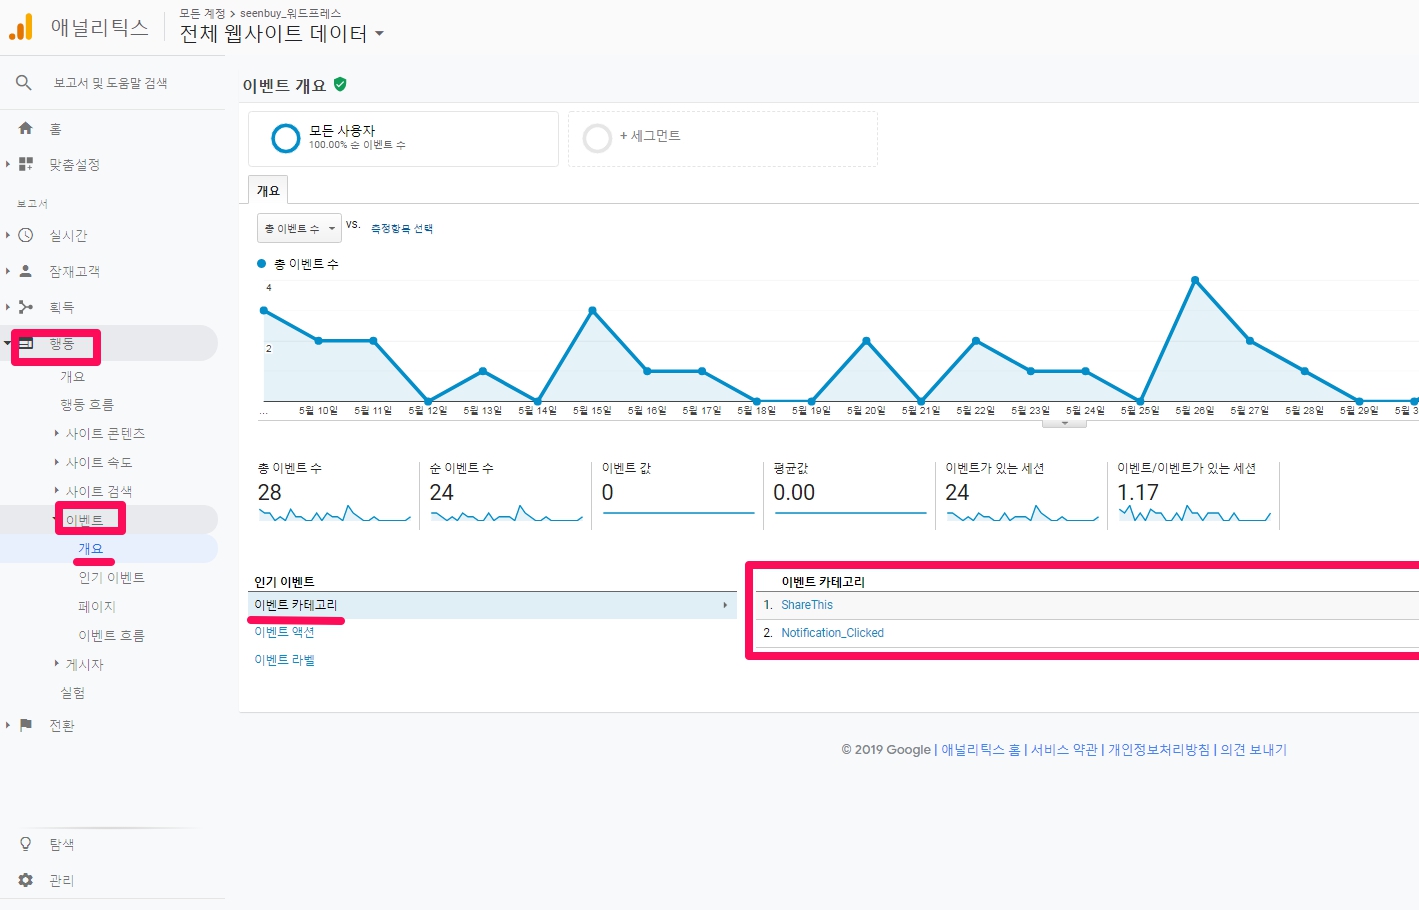
Task: Add a segment via + 세그먼트 box
Action: (650, 137)
